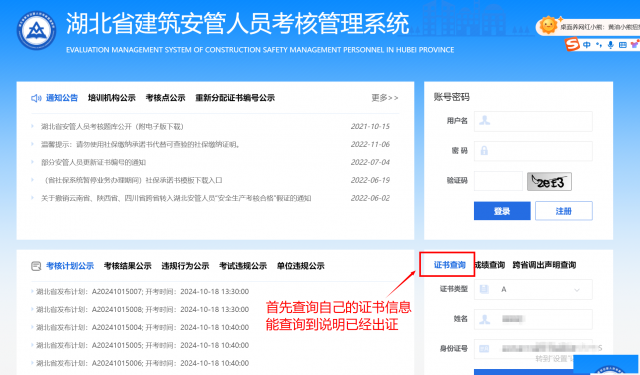Viewport: 640px width, 375px height.
Task: Open the 更多>> notices link
Action: [x=384, y=98]
